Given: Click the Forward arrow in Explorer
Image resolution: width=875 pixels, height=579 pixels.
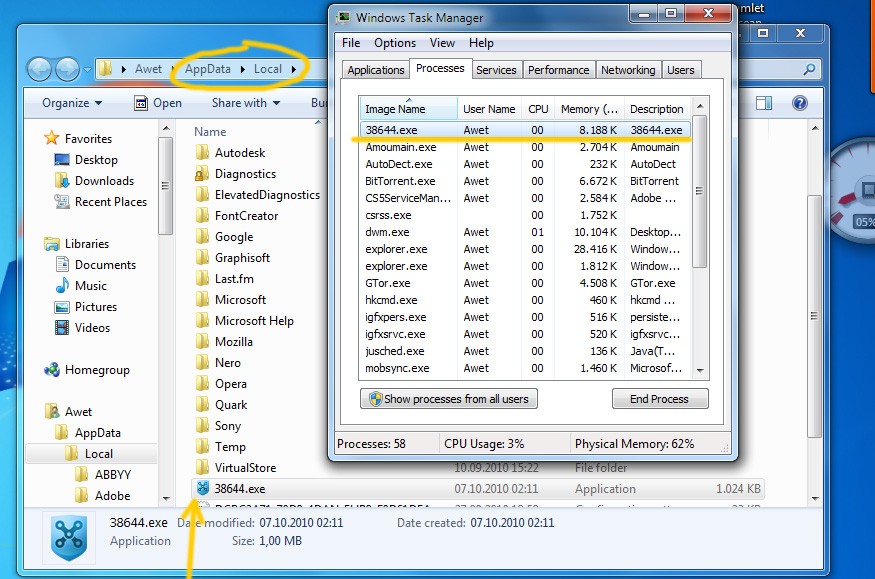Looking at the screenshot, I should coord(68,69).
